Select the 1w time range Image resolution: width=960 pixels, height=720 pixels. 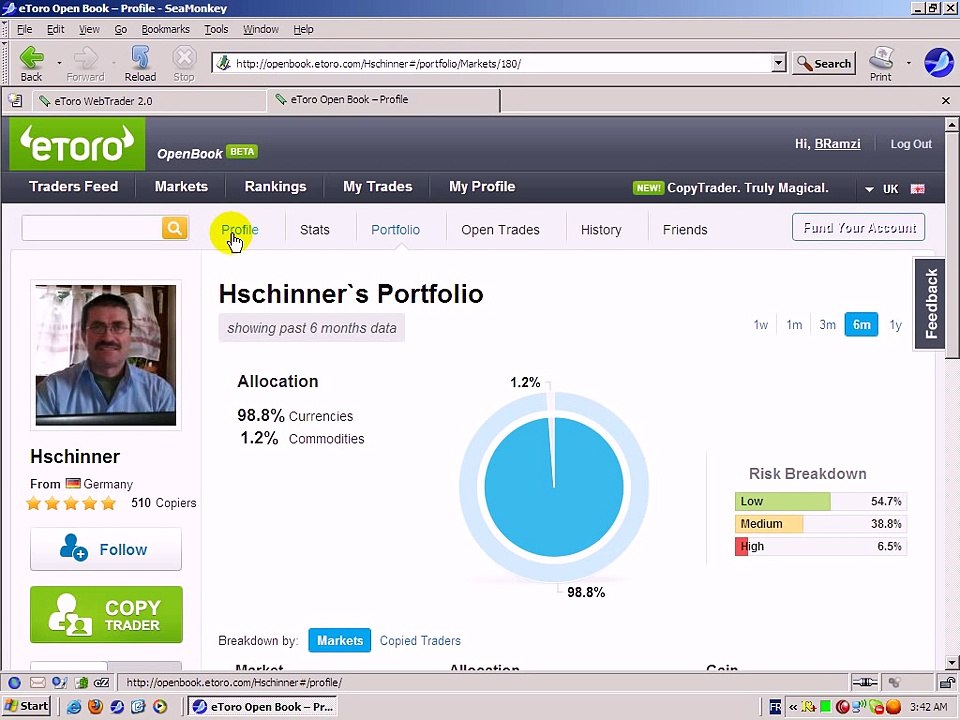(x=760, y=324)
